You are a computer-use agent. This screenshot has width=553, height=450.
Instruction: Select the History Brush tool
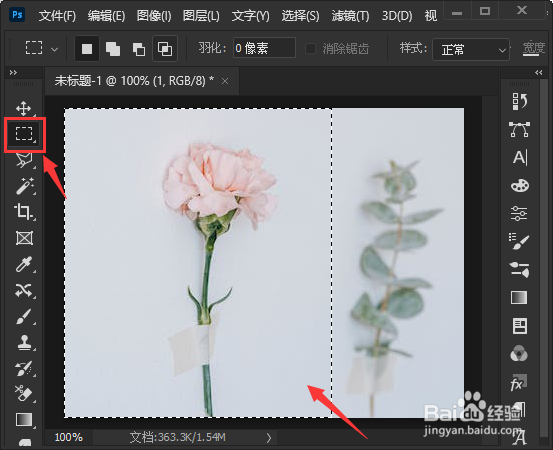(x=24, y=368)
